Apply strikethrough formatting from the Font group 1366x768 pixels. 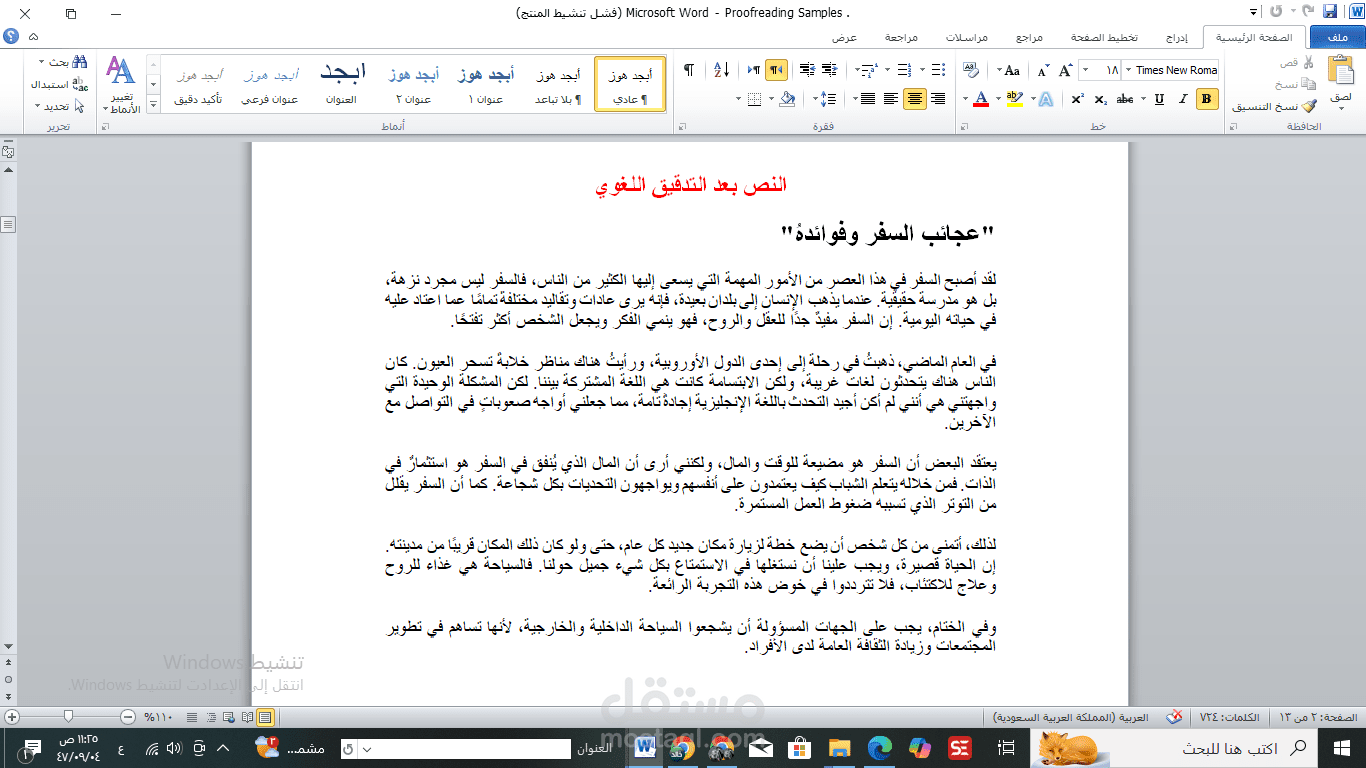coord(1125,99)
